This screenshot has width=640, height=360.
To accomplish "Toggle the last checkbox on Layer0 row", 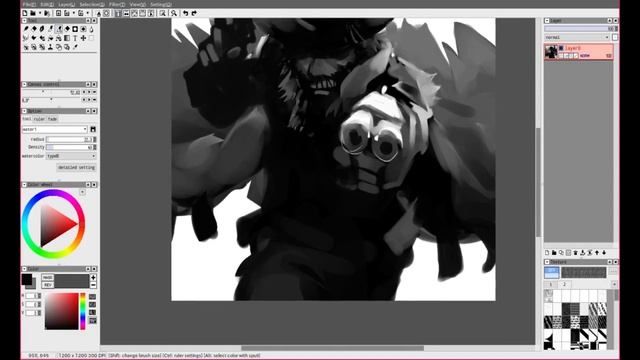I will coord(576,56).
